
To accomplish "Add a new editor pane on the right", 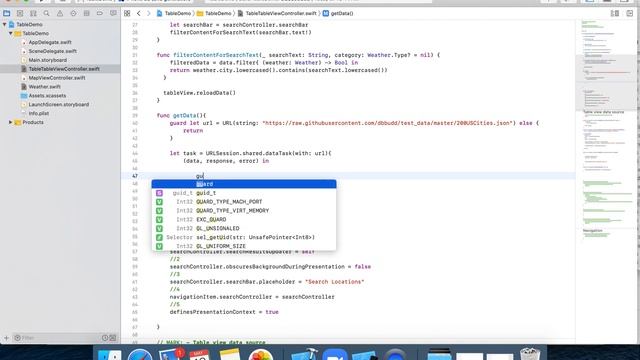I will (630, 13).
